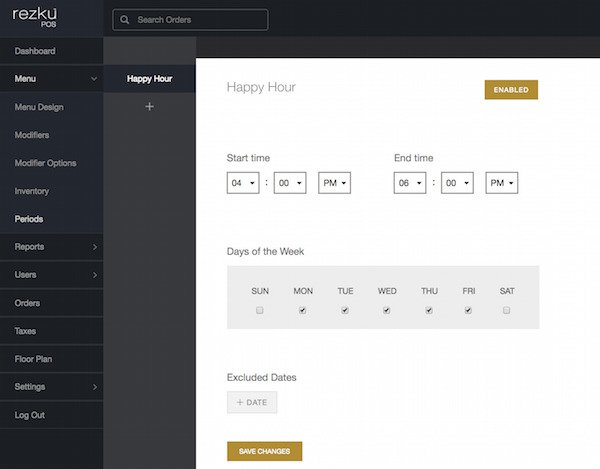Image resolution: width=600 pixels, height=469 pixels.
Task: Go to Inventory in the sidebar
Action: [32, 191]
